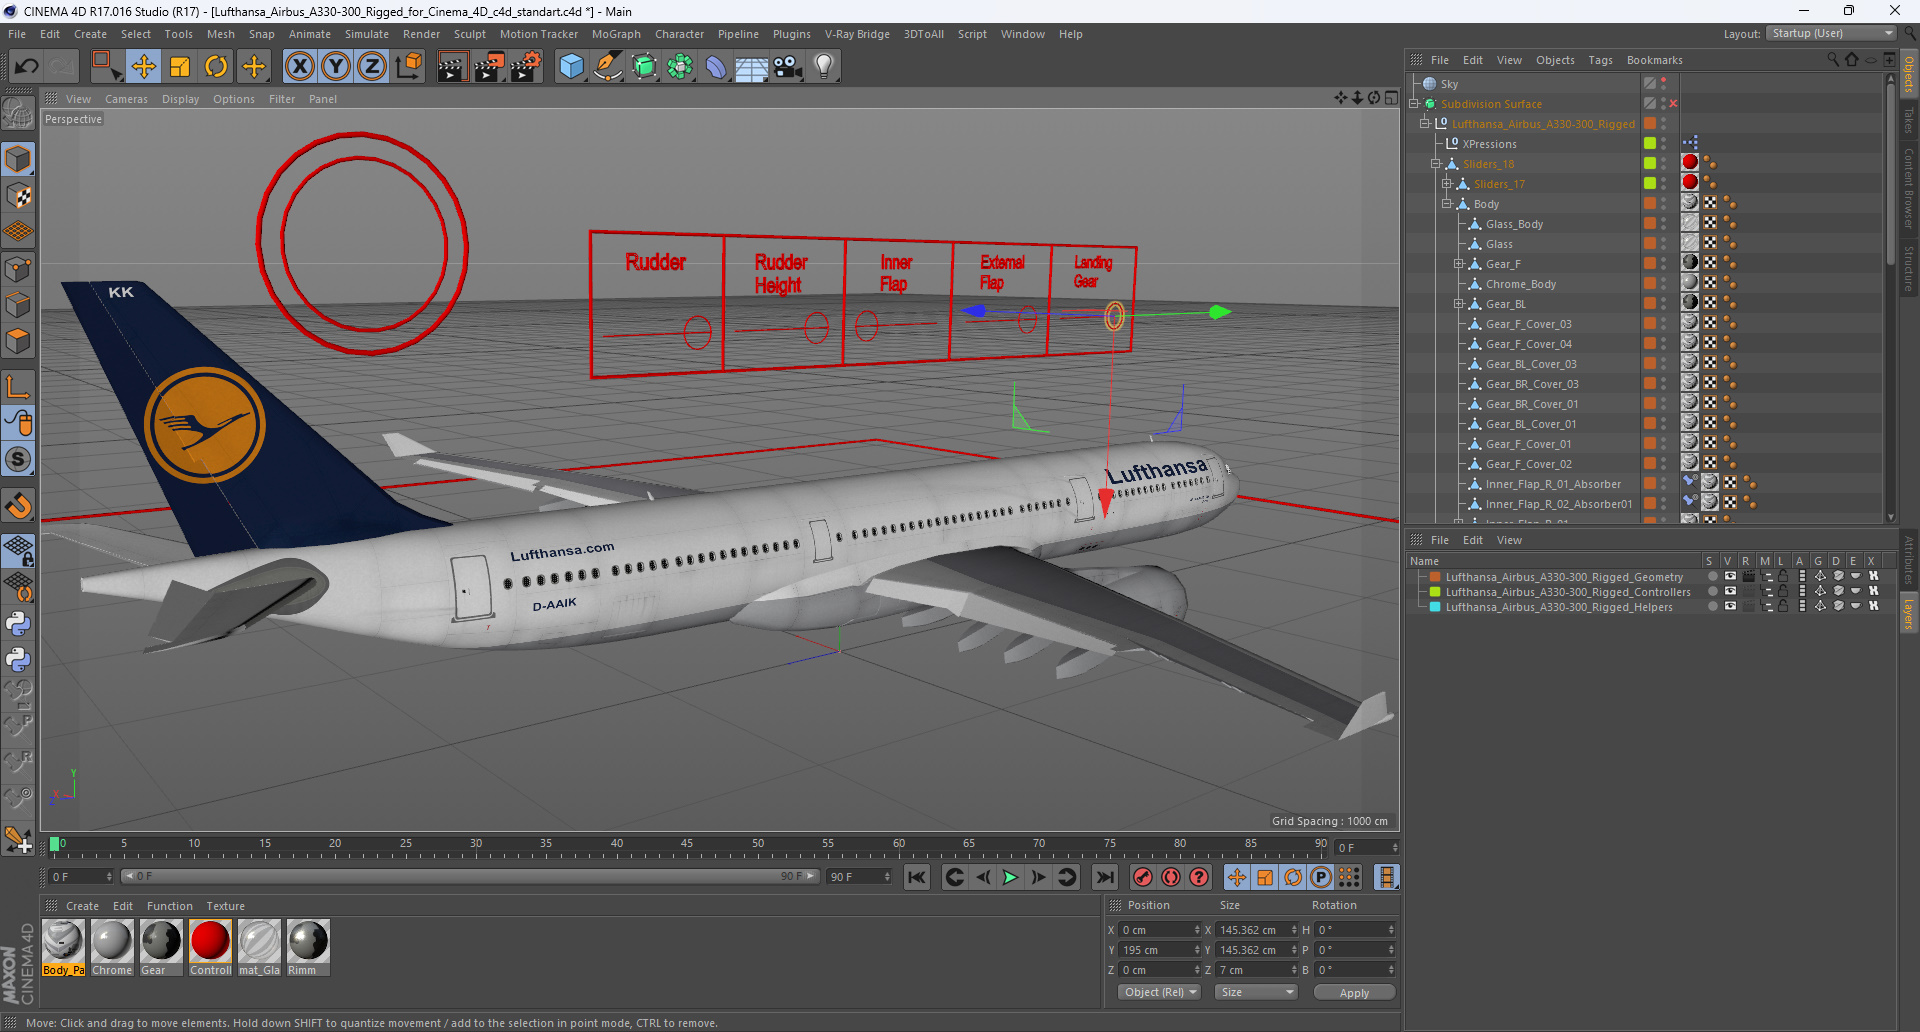1920x1032 pixels.
Task: Select the XPressions object
Action: 1489,144
